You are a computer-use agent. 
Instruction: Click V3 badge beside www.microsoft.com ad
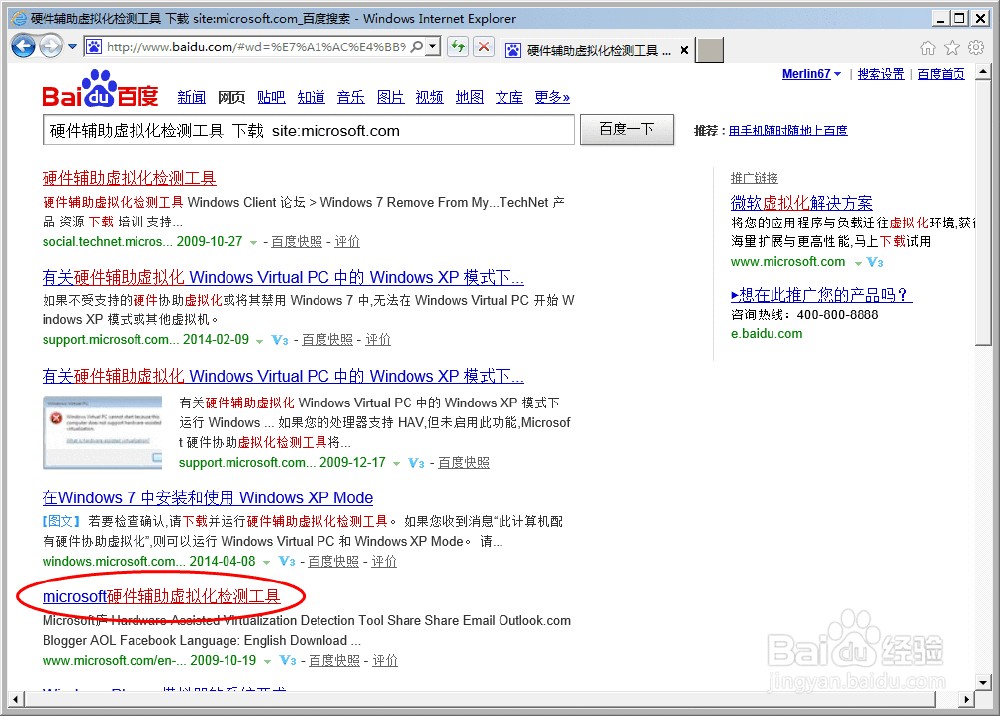click(875, 262)
